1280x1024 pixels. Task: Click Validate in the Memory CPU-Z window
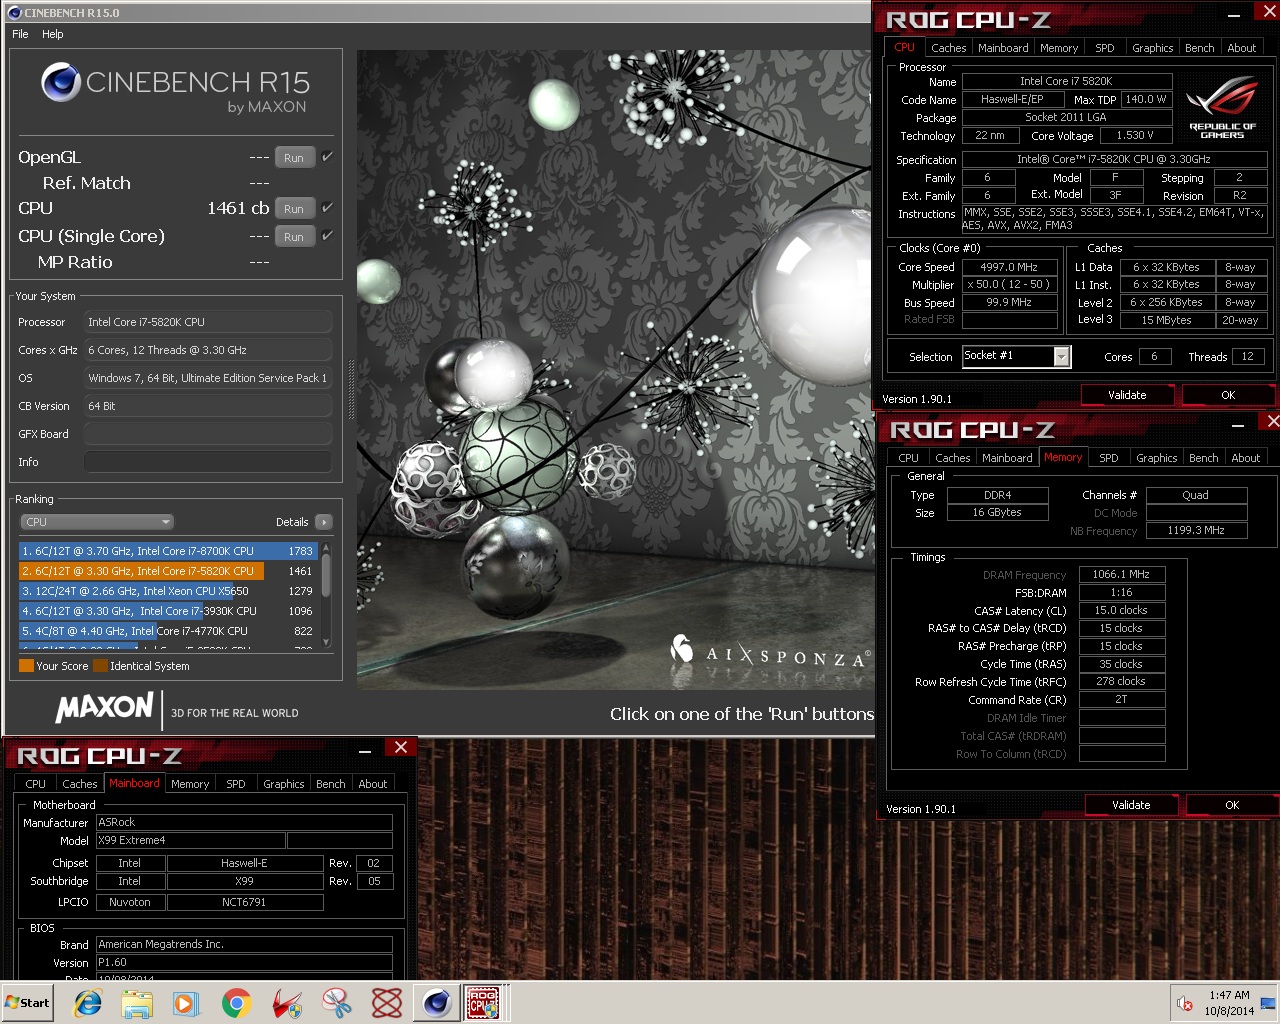point(1131,805)
